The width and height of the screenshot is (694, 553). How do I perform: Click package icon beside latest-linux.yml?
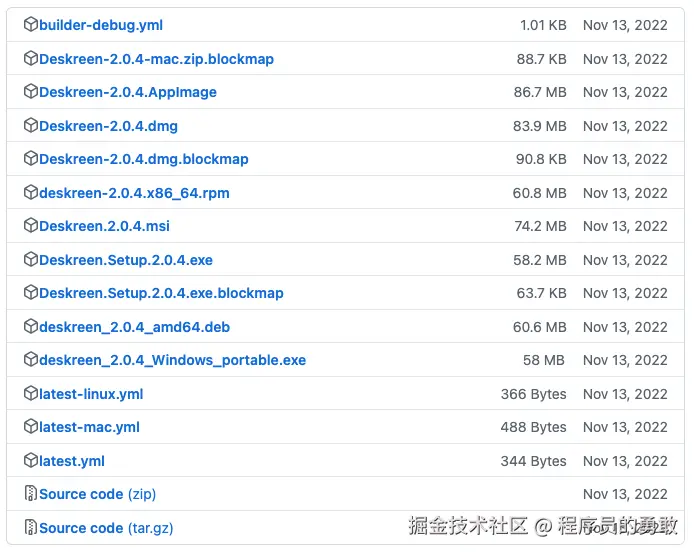(31, 394)
